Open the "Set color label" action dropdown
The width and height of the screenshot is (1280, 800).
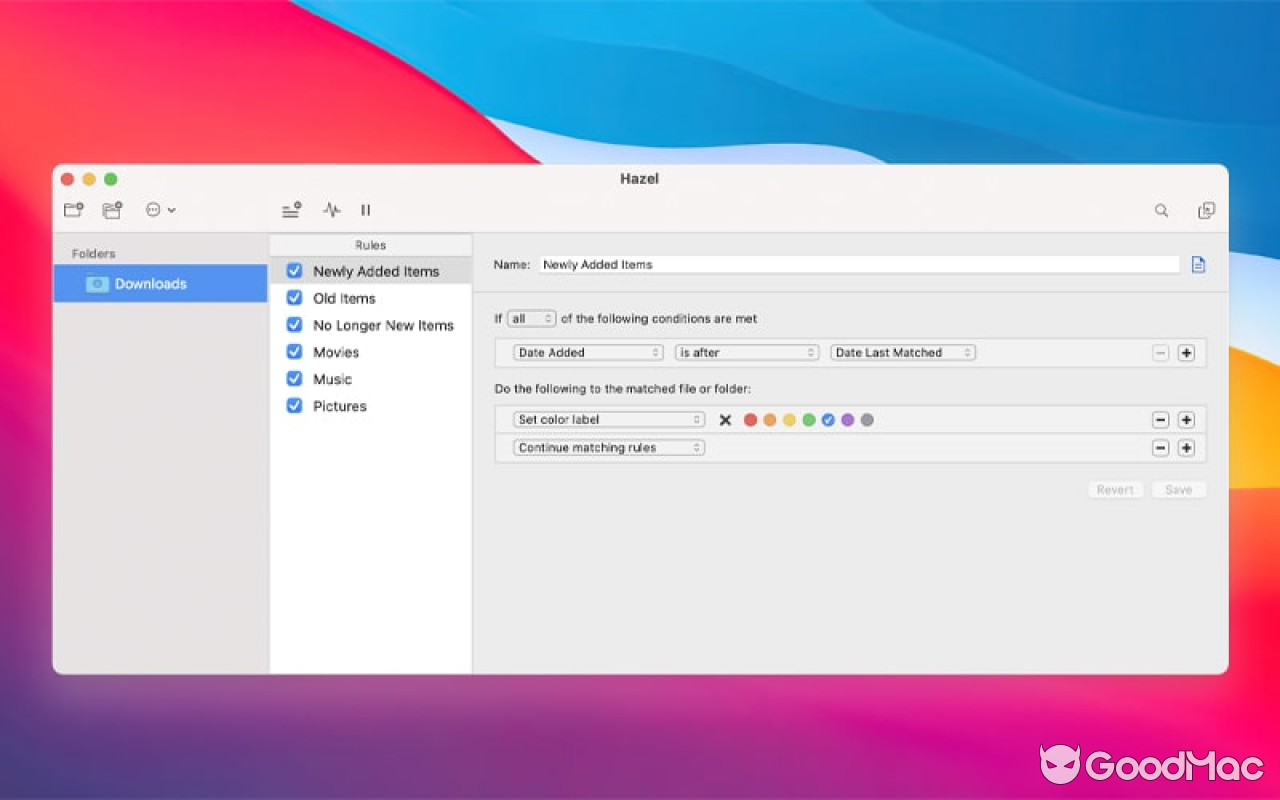[x=608, y=419]
